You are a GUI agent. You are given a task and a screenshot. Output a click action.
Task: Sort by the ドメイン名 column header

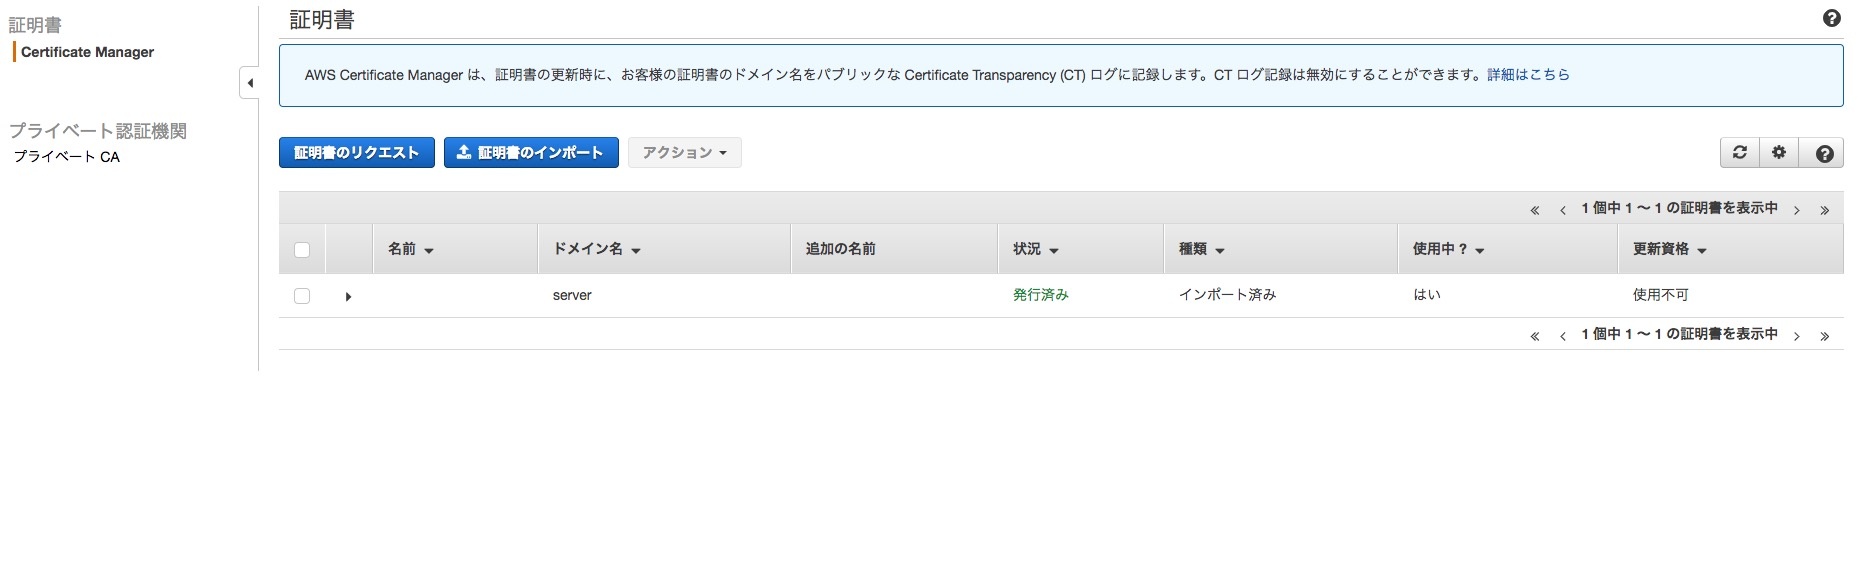(x=596, y=249)
